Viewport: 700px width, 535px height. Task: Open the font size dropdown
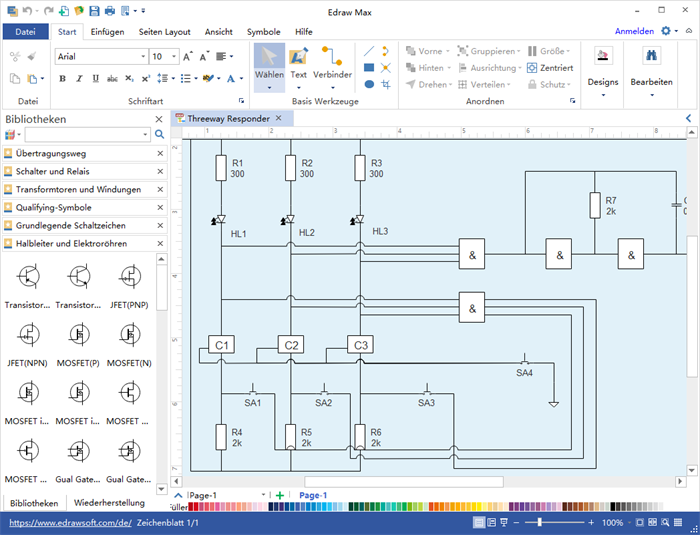click(x=171, y=57)
